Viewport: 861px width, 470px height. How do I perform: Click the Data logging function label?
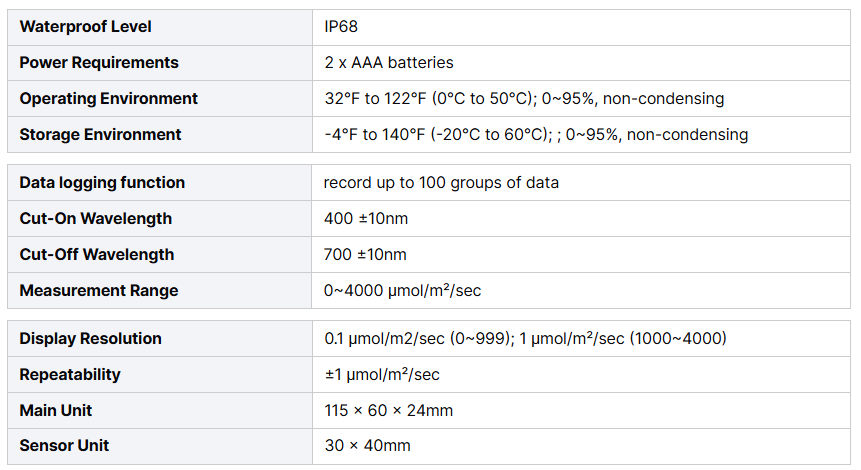coord(102,183)
